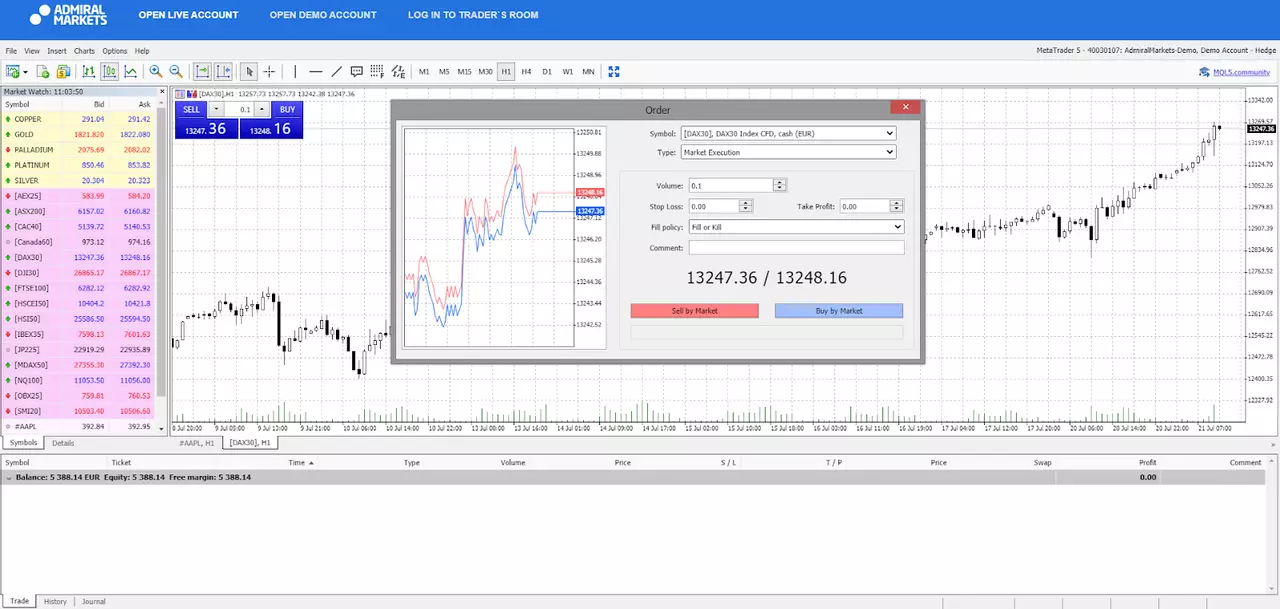Adjust the Take Profit spinner
Viewport: 1280px width, 609px height.
pos(897,206)
